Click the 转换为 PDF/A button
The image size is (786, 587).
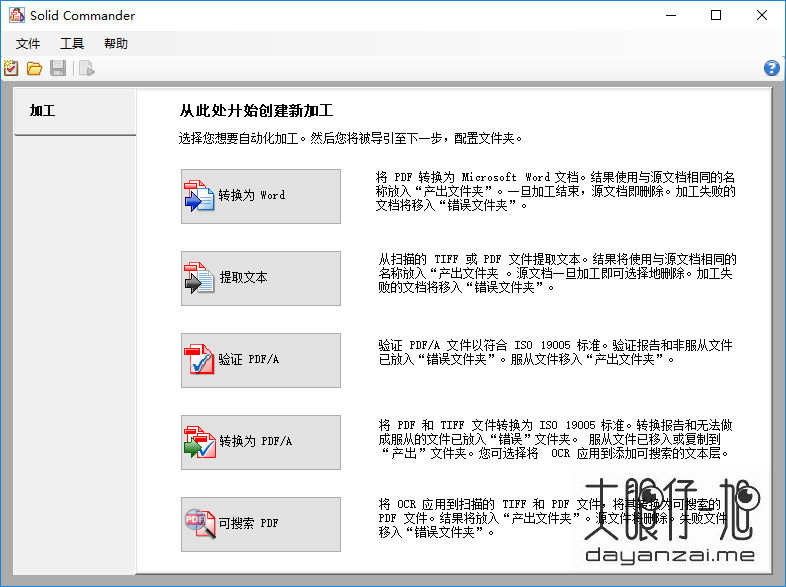[261, 442]
